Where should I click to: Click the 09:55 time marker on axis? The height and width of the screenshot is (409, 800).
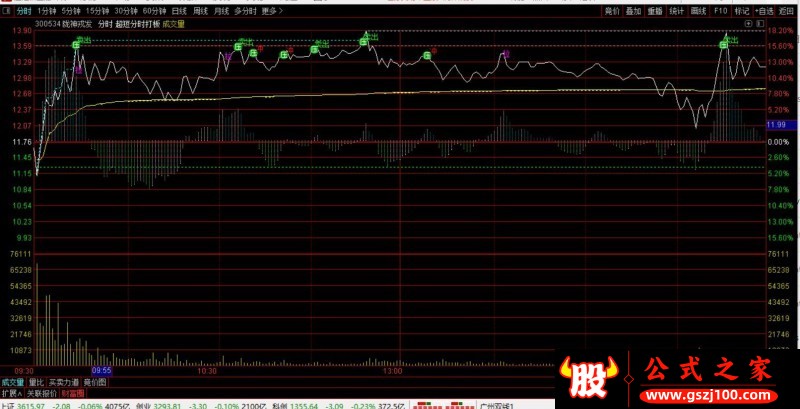(101, 369)
